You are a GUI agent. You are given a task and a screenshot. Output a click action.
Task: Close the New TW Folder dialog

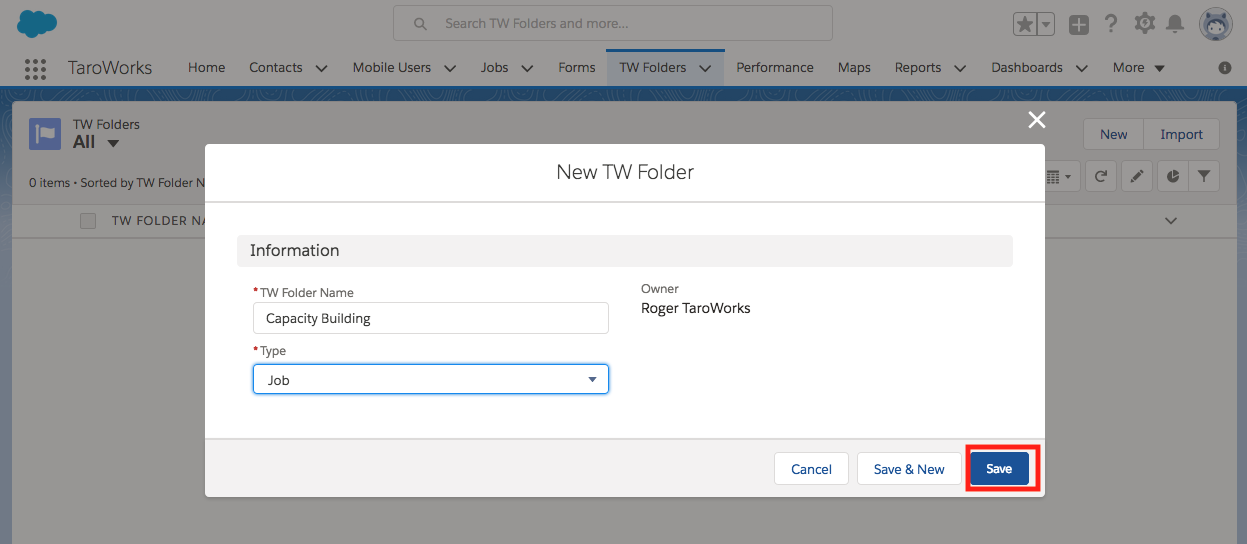click(x=1037, y=120)
